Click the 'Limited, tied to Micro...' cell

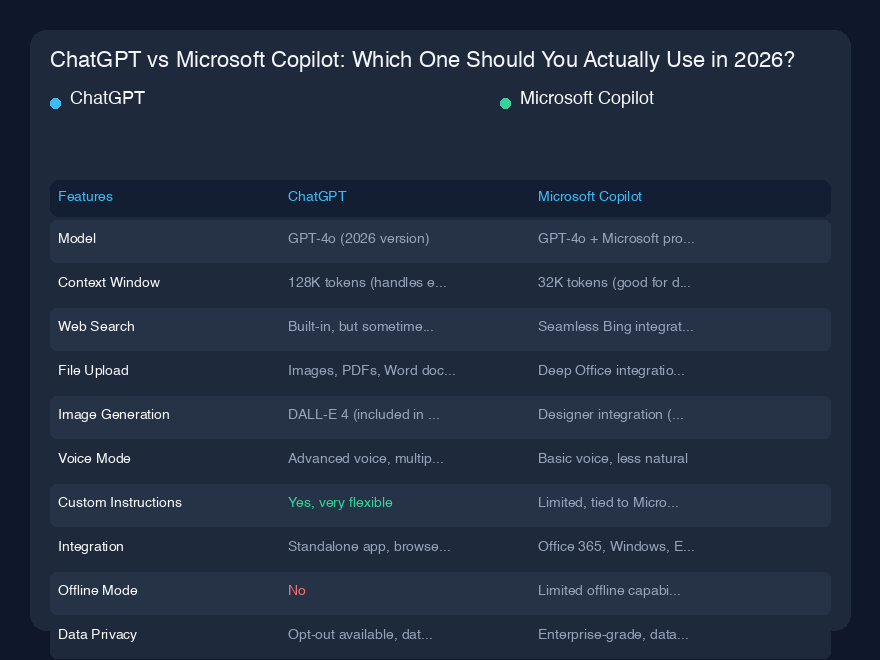(x=608, y=502)
